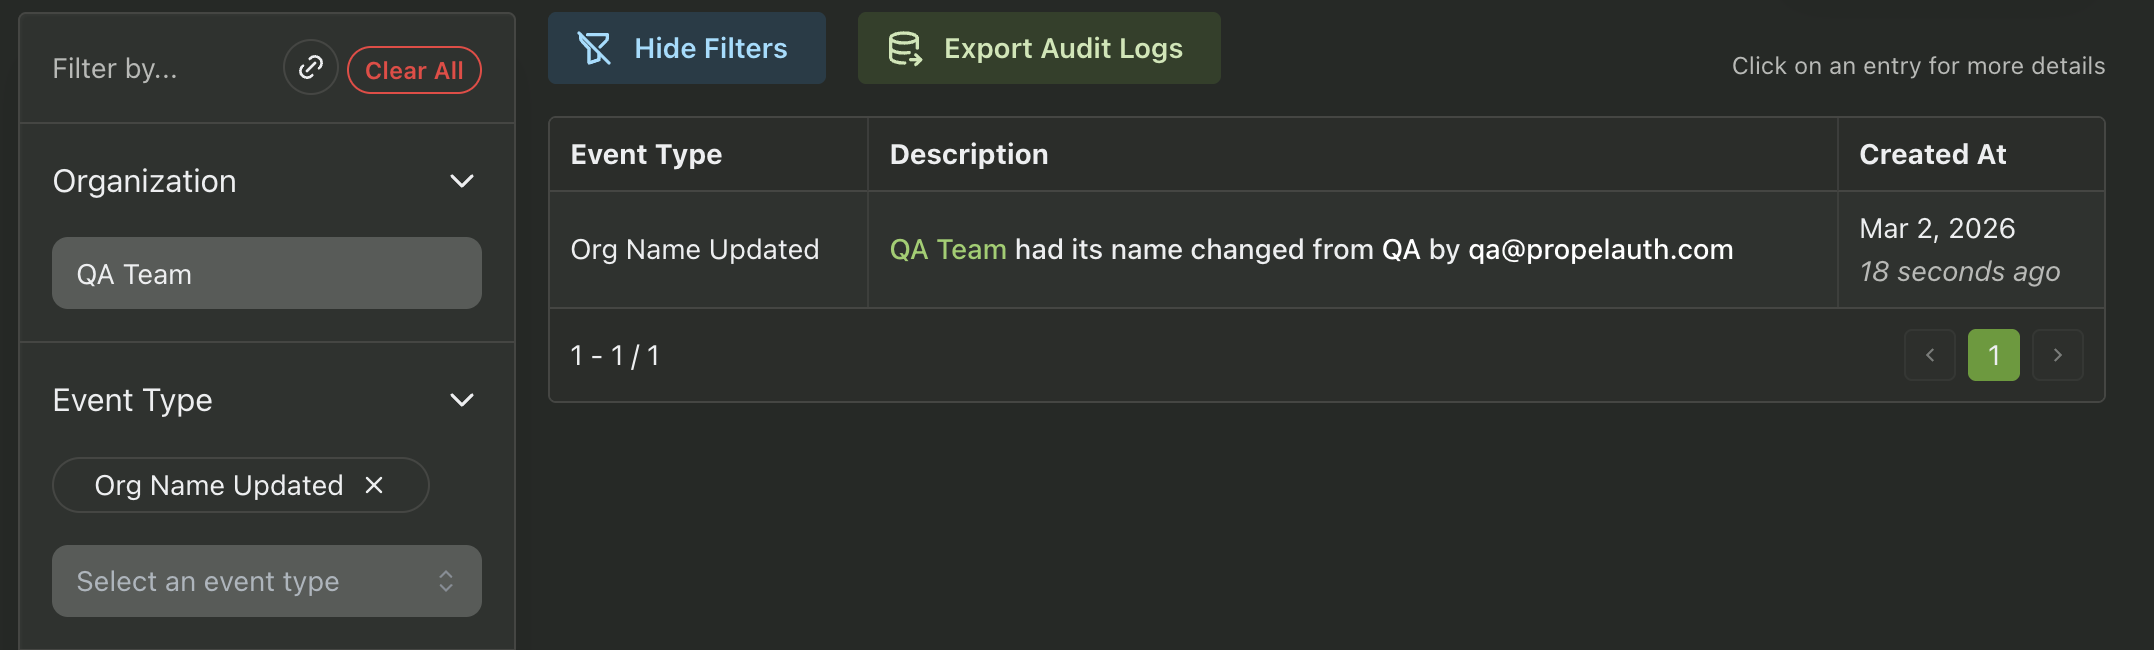Click the stepper arrows on the event type selector

447,581
